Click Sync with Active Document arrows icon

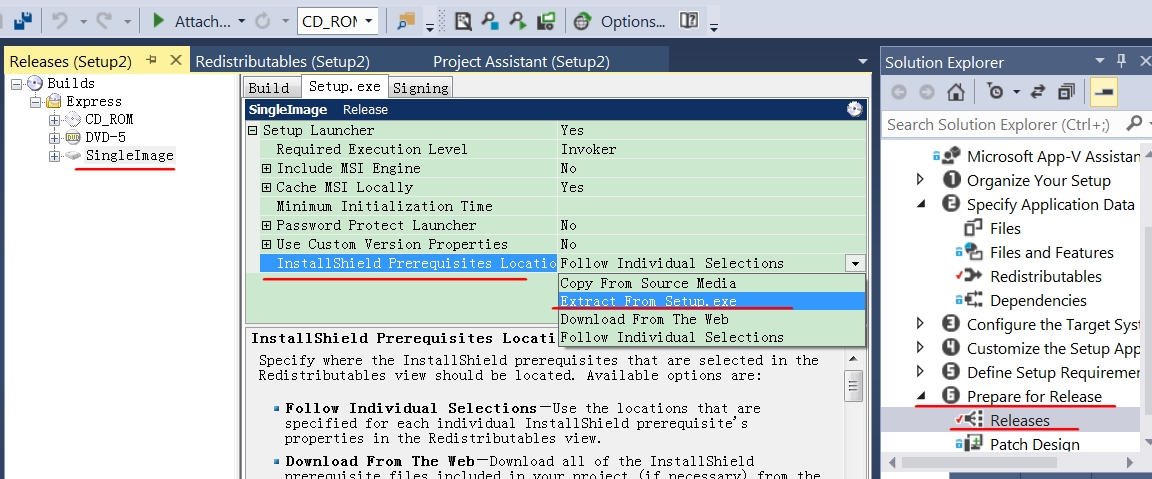pyautogui.click(x=1038, y=92)
